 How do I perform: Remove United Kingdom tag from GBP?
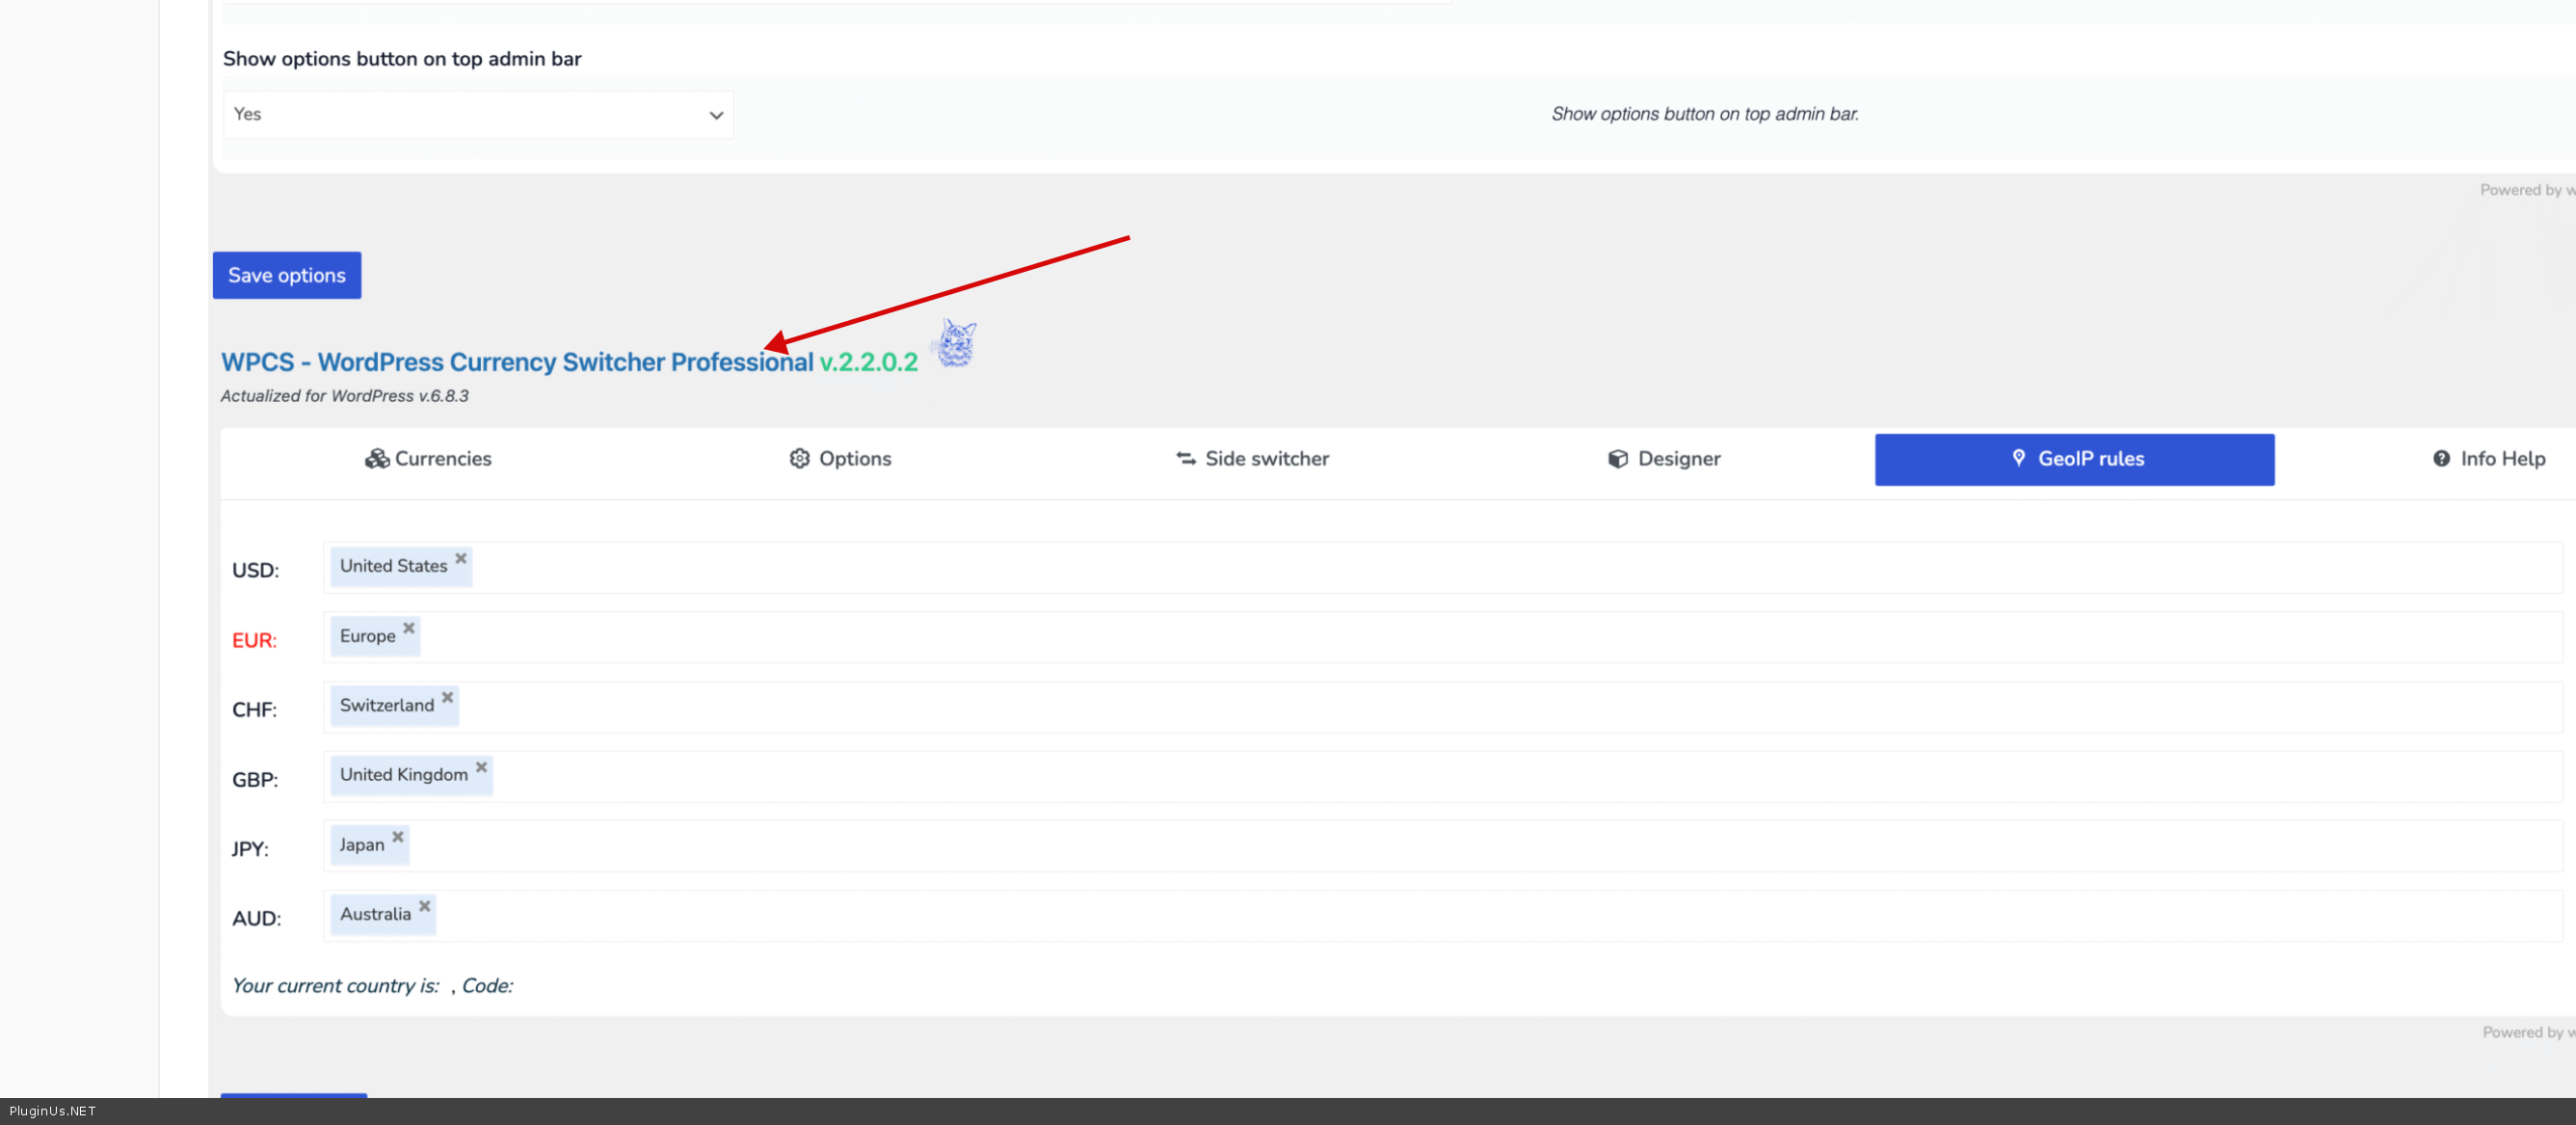point(481,767)
